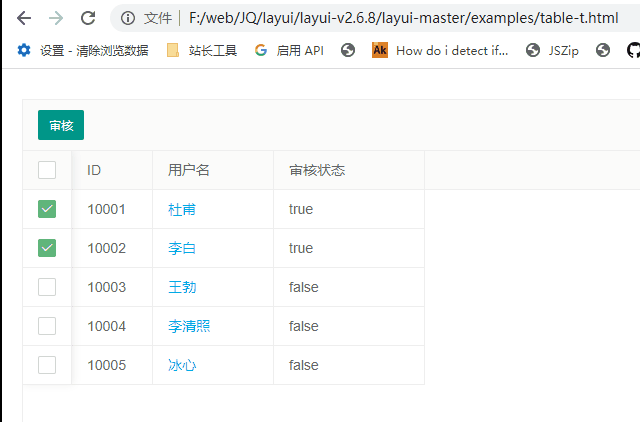The width and height of the screenshot is (640, 422).
Task: Click the username link 杜甫
Action: [182, 209]
